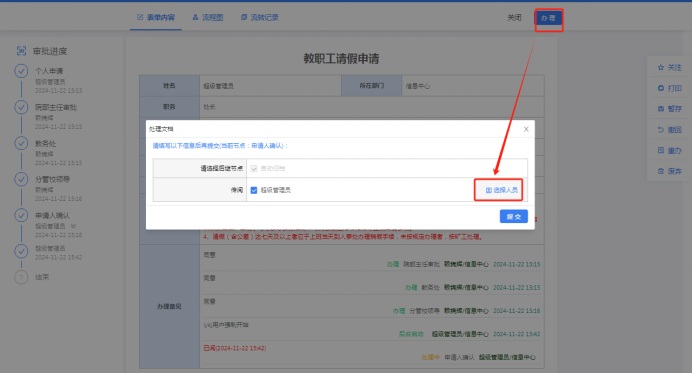Click the 审批进度 scan icon
693x373 pixels.
21,51
